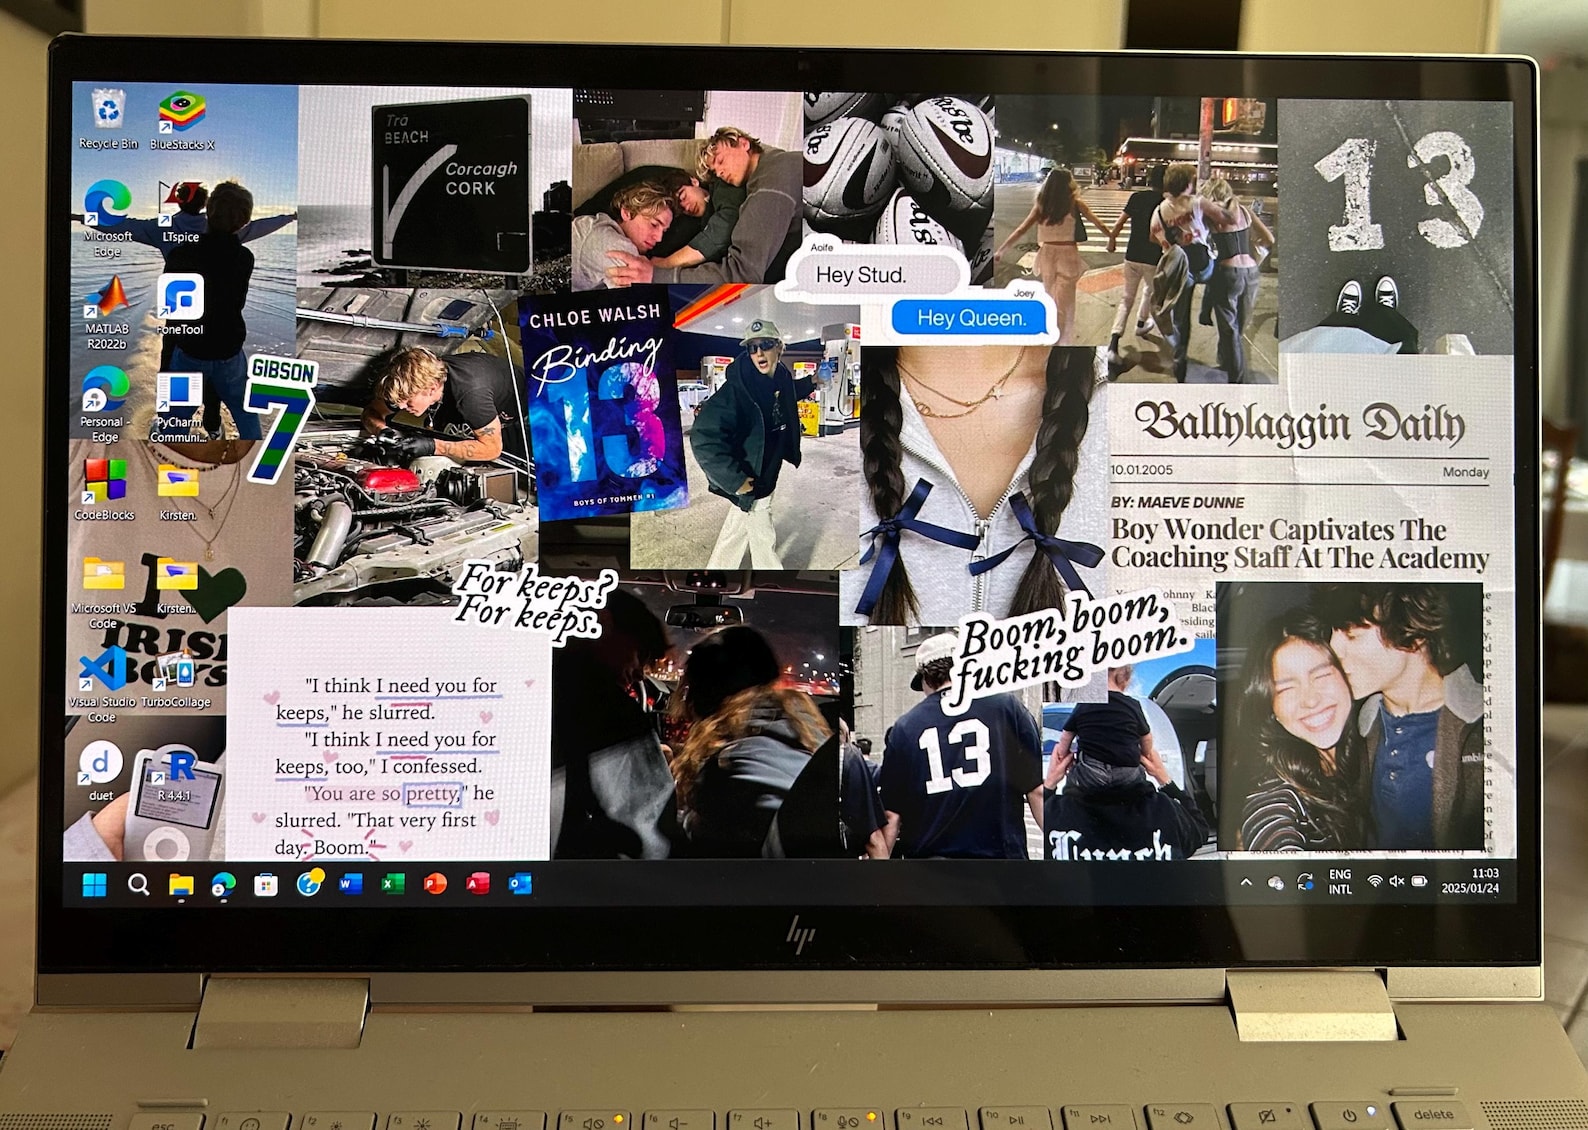Open the ENG INTL language switcher

(x=1340, y=881)
